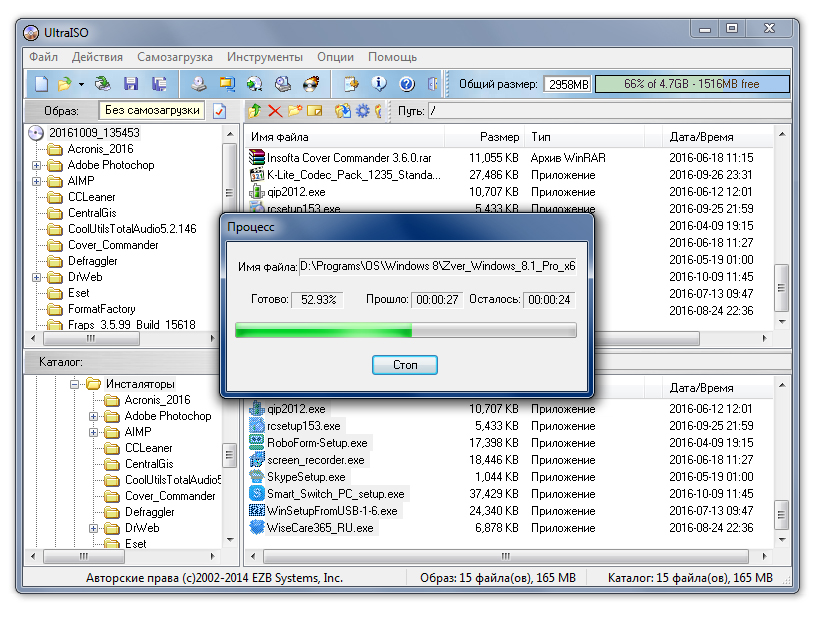This screenshot has height=617, width=815.
Task: Open the dropdown arrow beside Open icon
Action: click(81, 84)
